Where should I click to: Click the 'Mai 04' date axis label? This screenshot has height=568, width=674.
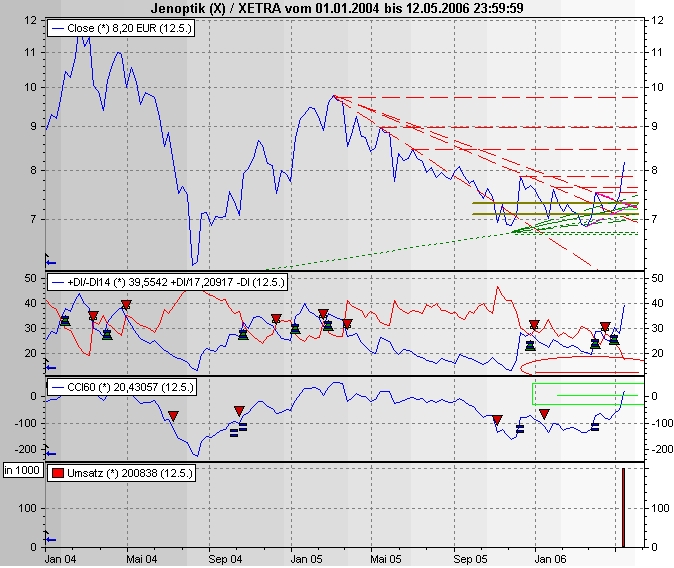click(x=141, y=559)
